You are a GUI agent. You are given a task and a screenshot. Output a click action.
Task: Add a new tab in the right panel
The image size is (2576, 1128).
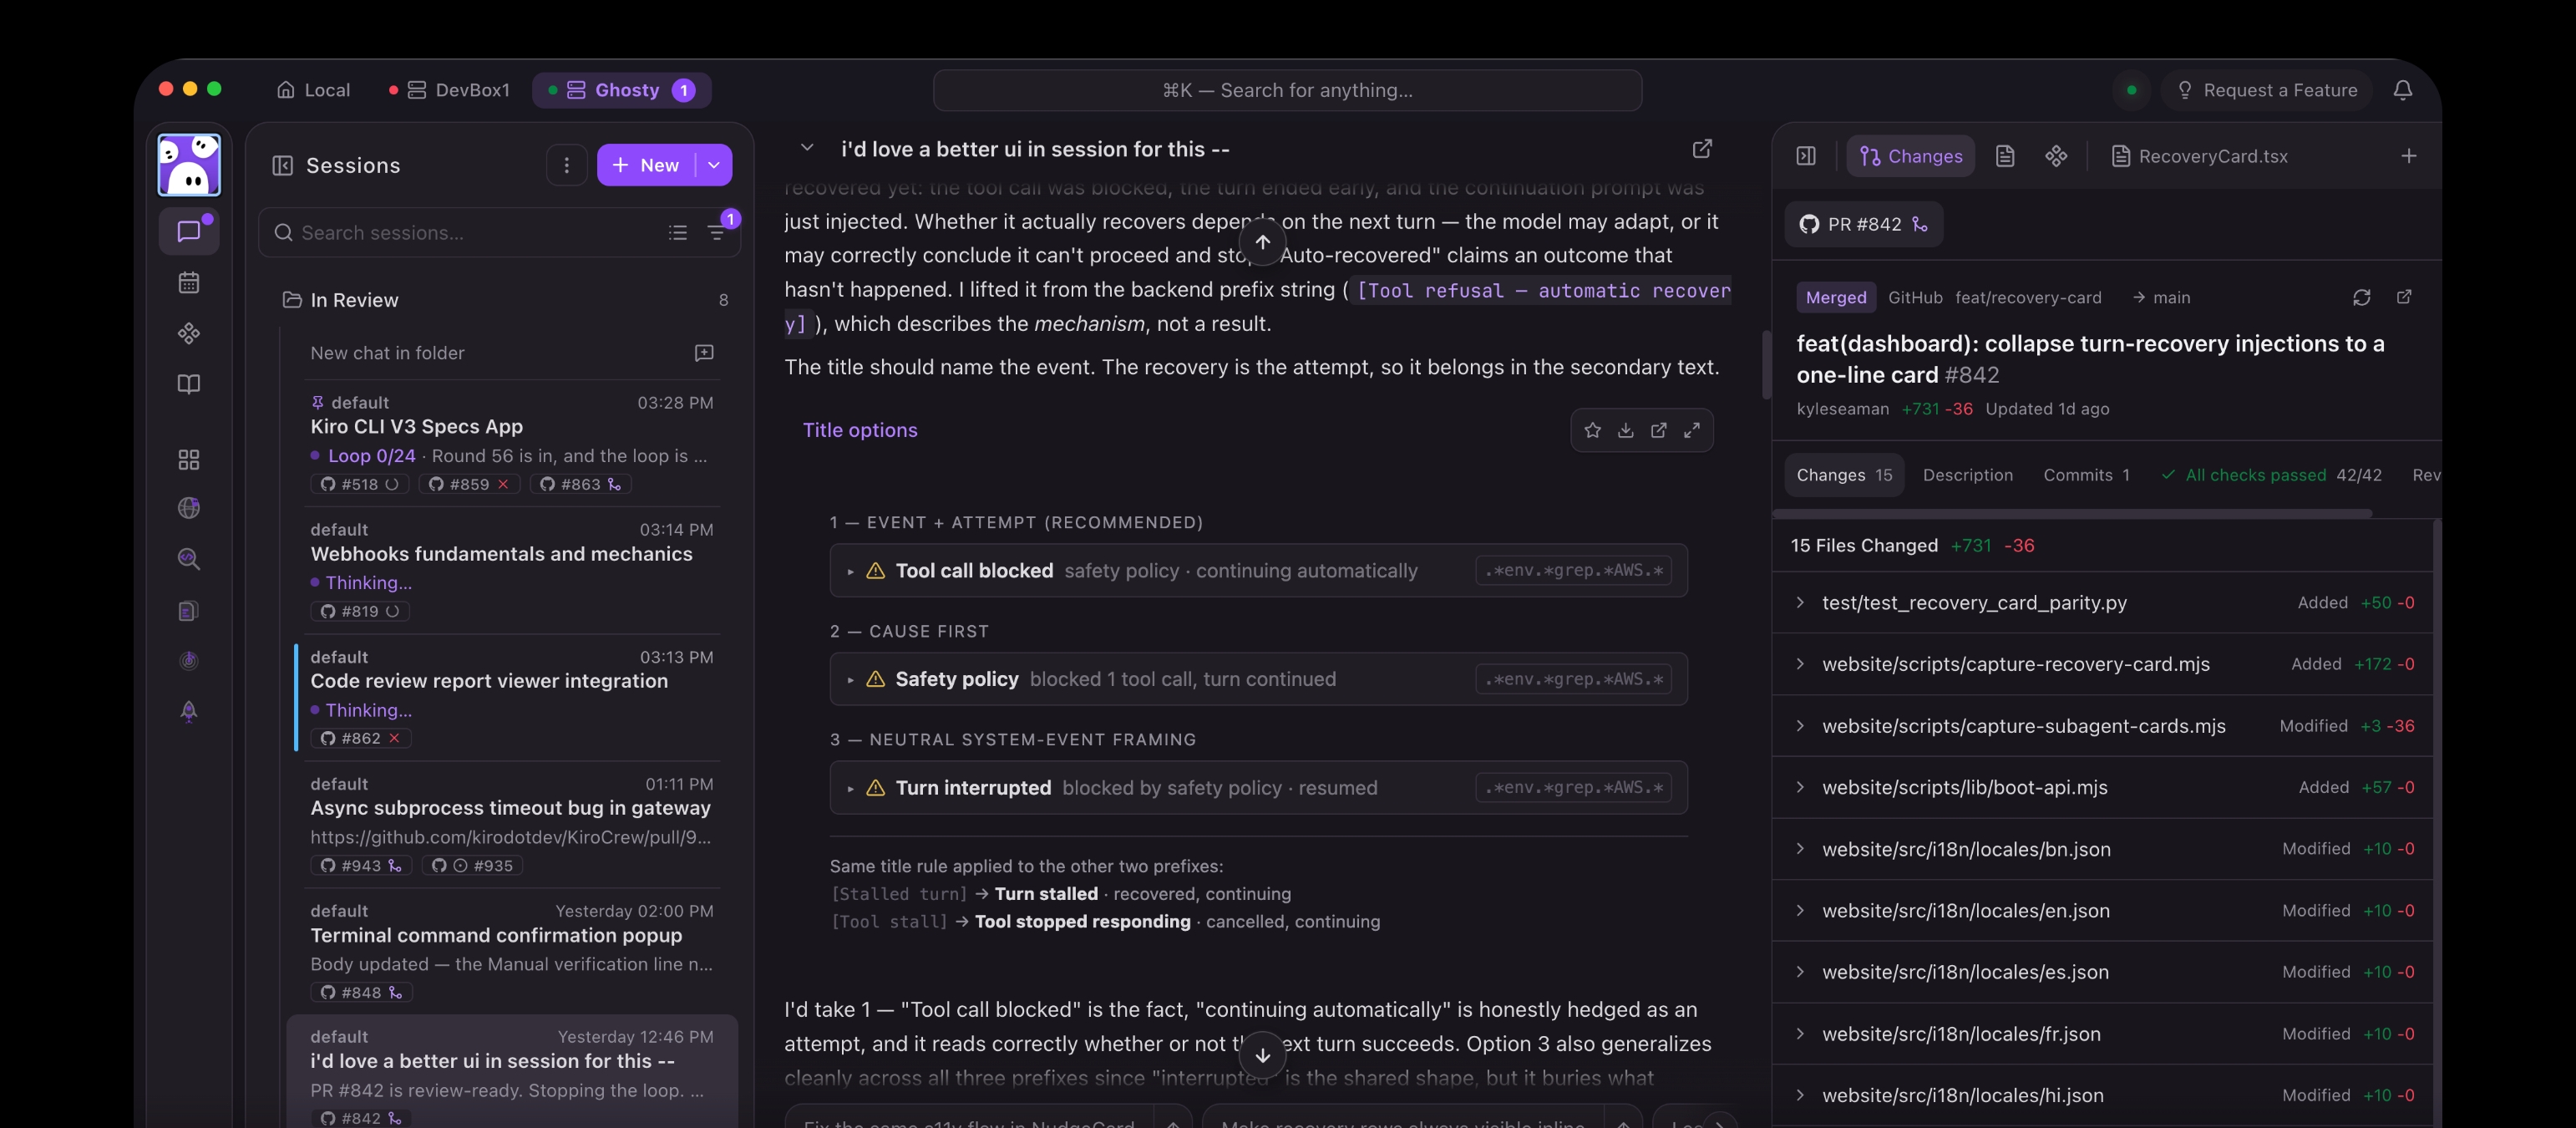click(2409, 156)
